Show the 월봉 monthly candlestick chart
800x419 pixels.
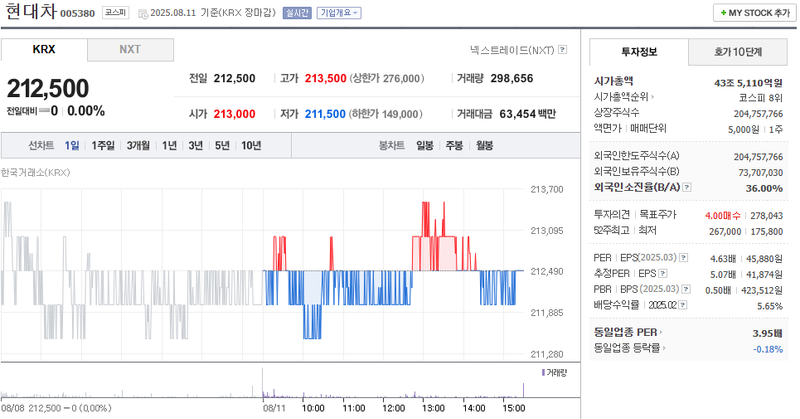(485, 145)
